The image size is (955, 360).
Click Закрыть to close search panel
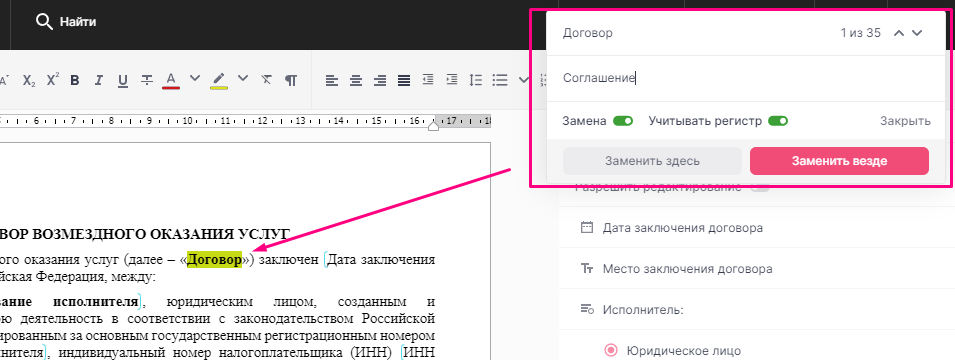(905, 121)
